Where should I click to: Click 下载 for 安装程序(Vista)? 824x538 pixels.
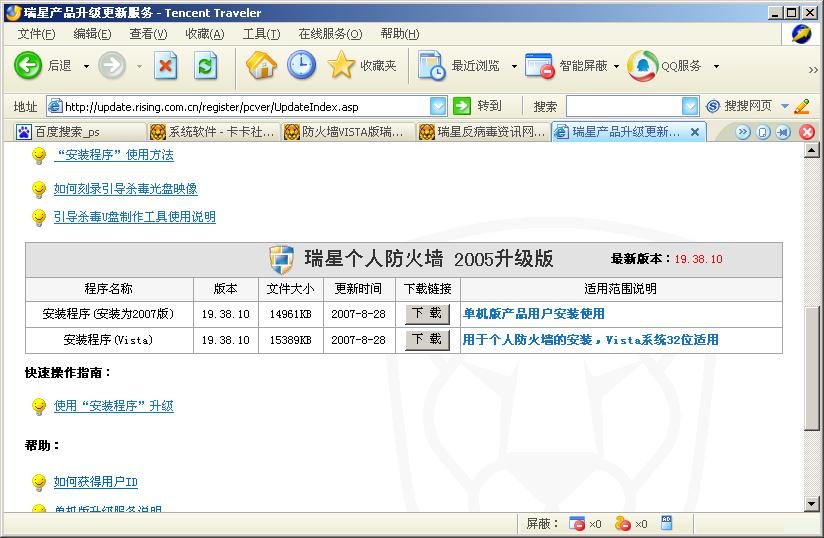coord(427,339)
